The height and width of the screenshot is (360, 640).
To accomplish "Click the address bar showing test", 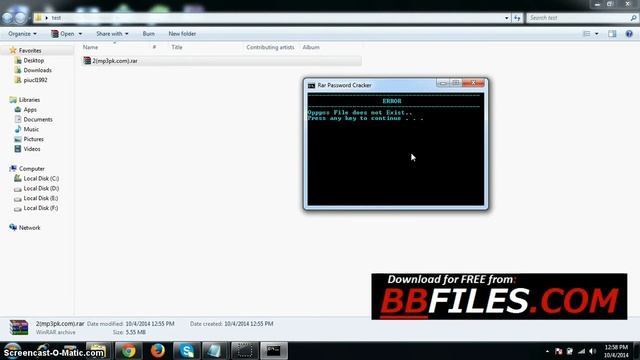I will 269,18.
